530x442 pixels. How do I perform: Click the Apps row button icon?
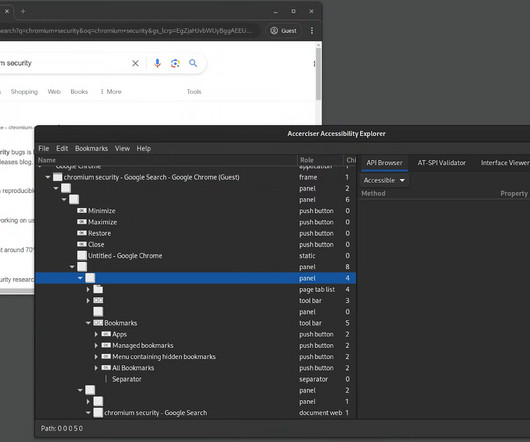(x=106, y=334)
